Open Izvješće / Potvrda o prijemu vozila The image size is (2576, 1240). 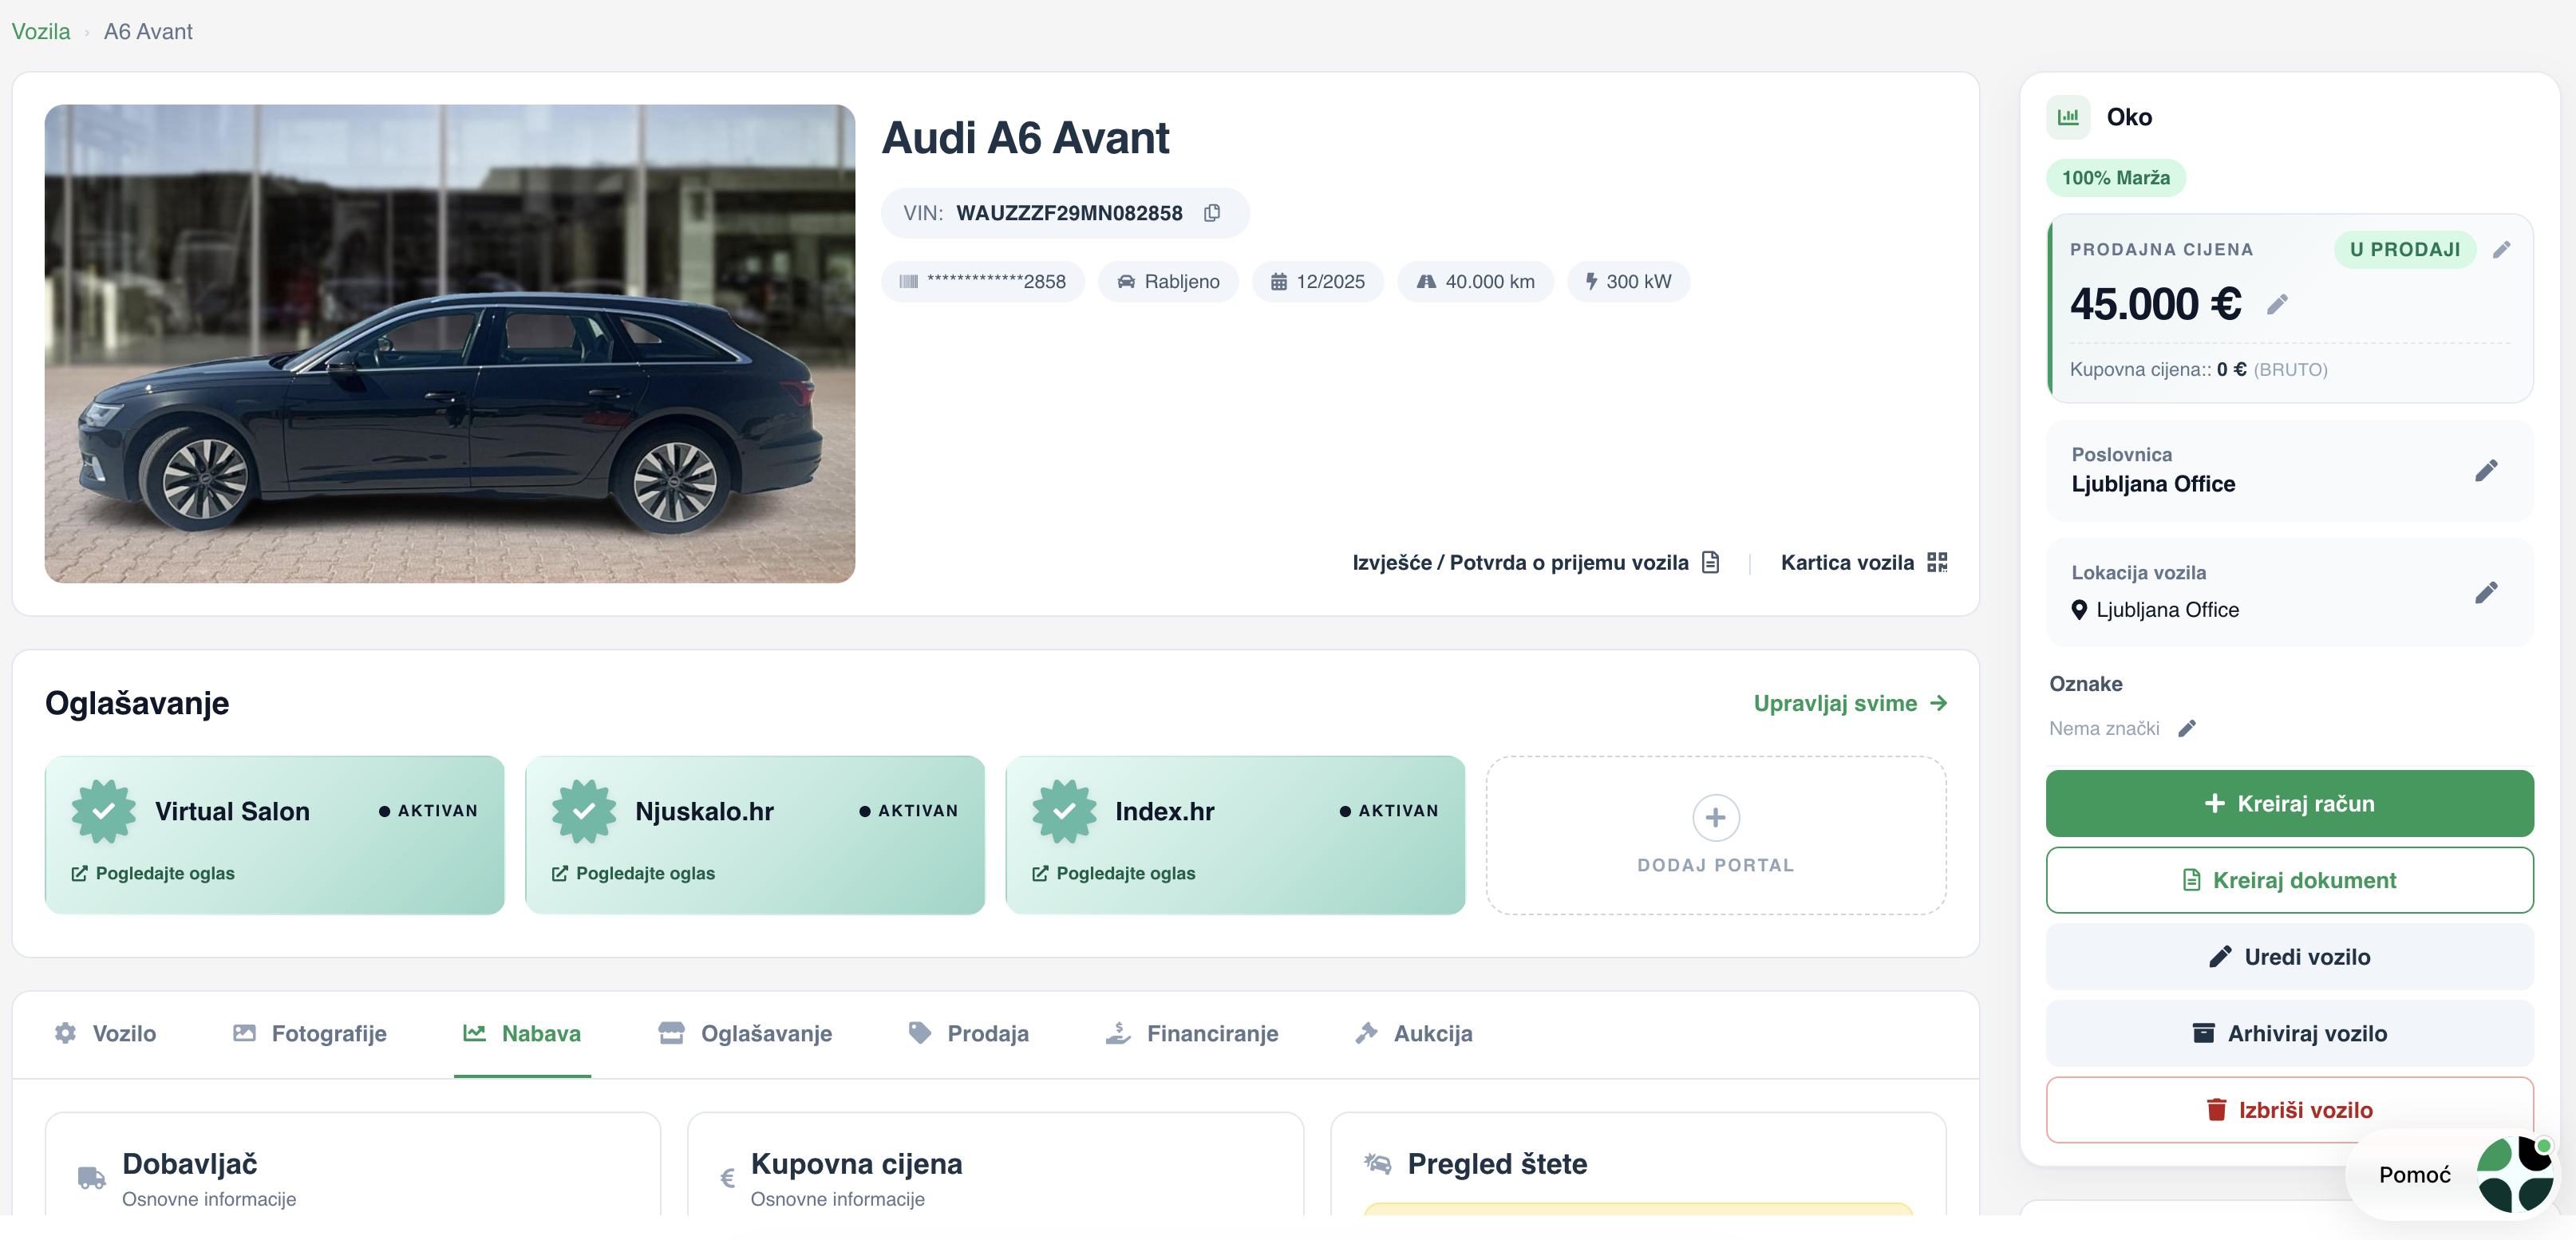tap(1536, 562)
